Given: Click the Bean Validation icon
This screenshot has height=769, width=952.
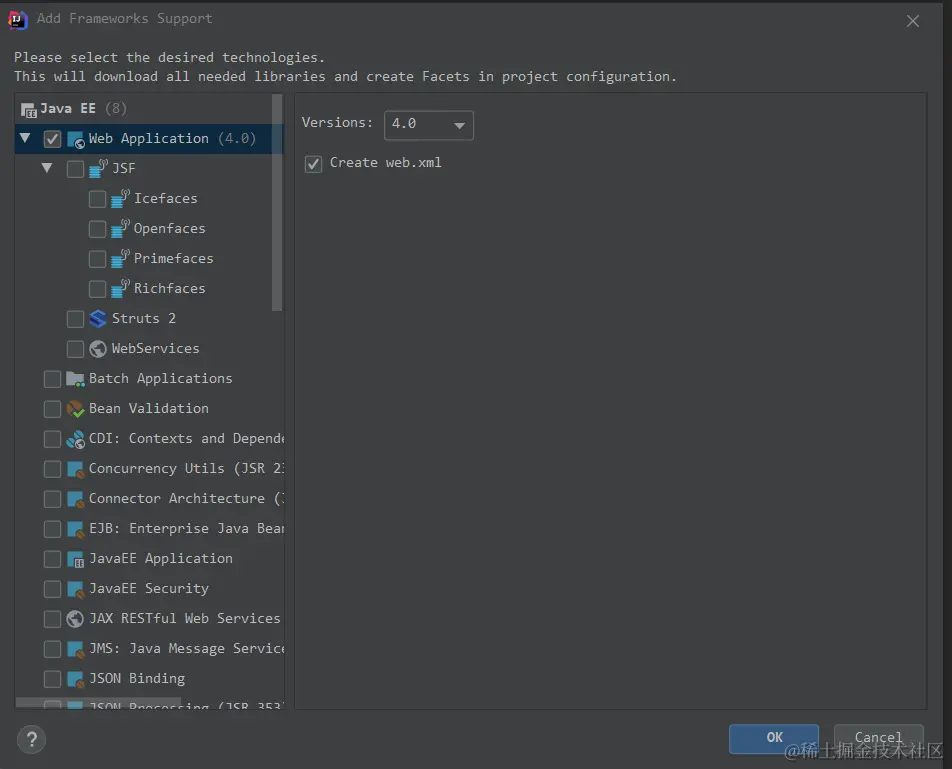Looking at the screenshot, I should point(75,409).
